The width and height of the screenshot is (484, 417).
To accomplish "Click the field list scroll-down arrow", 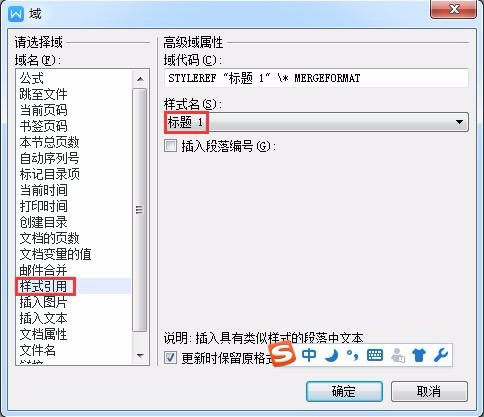I will pos(140,356).
